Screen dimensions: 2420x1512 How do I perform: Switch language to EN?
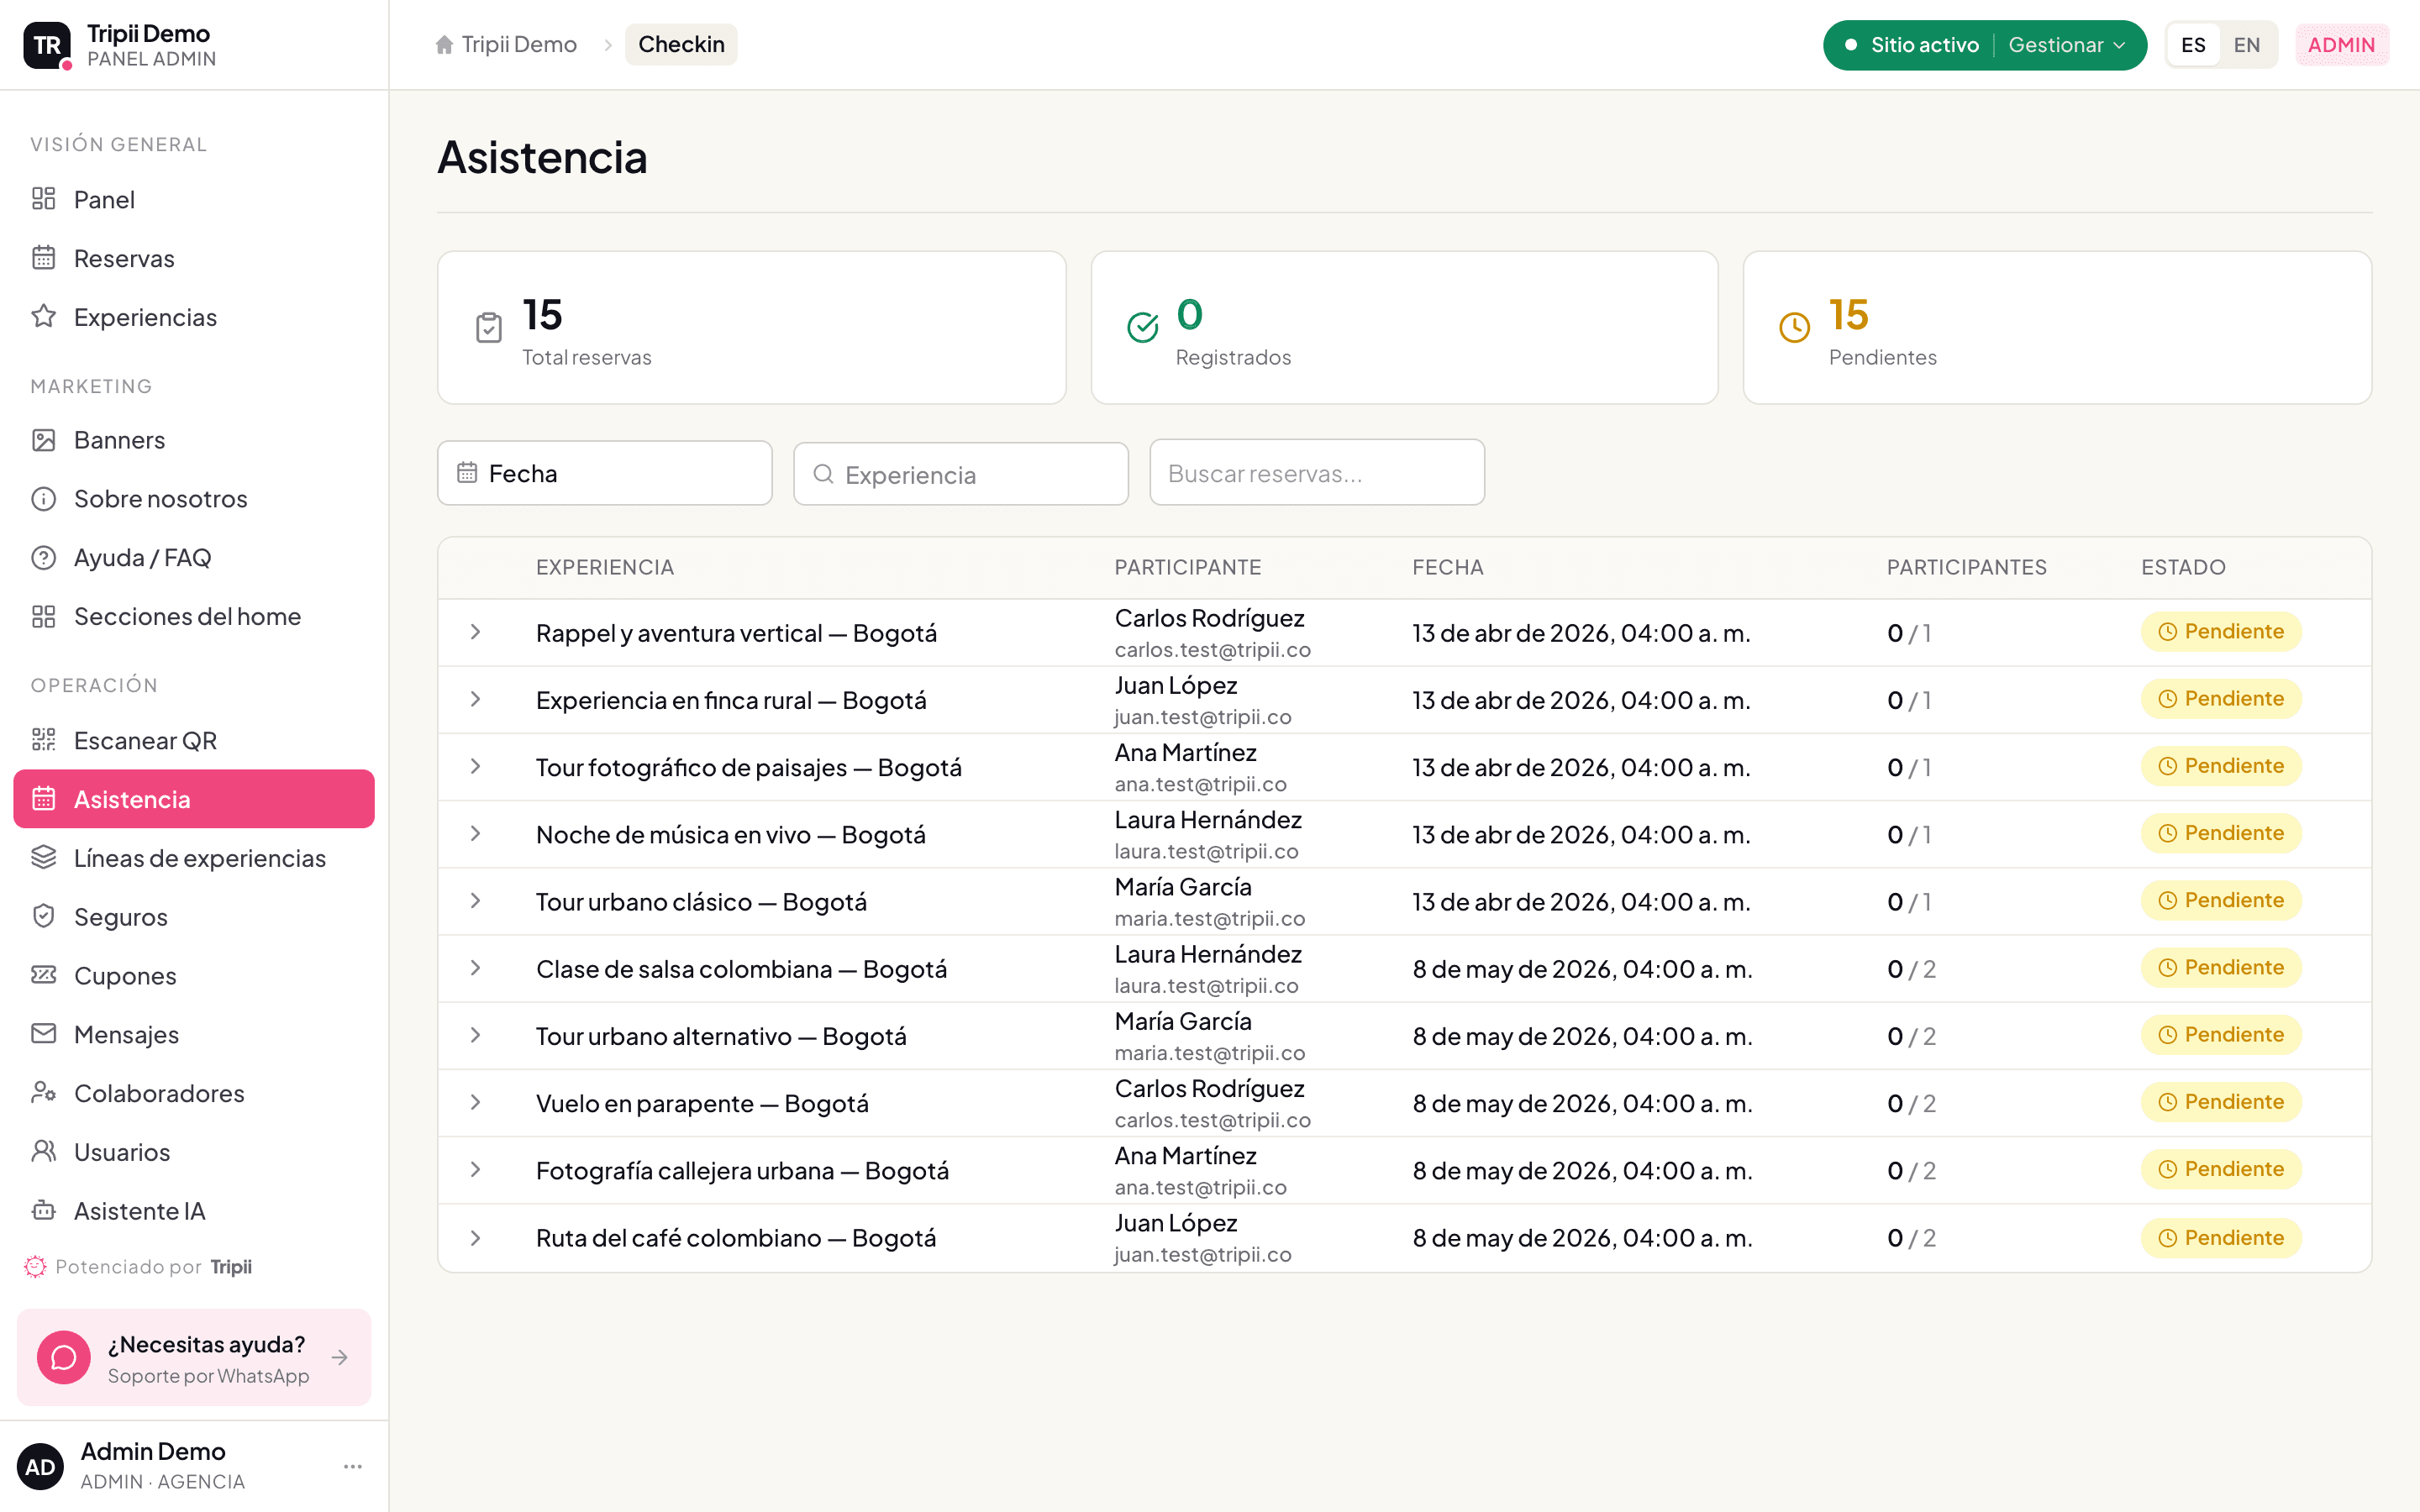2247,45
